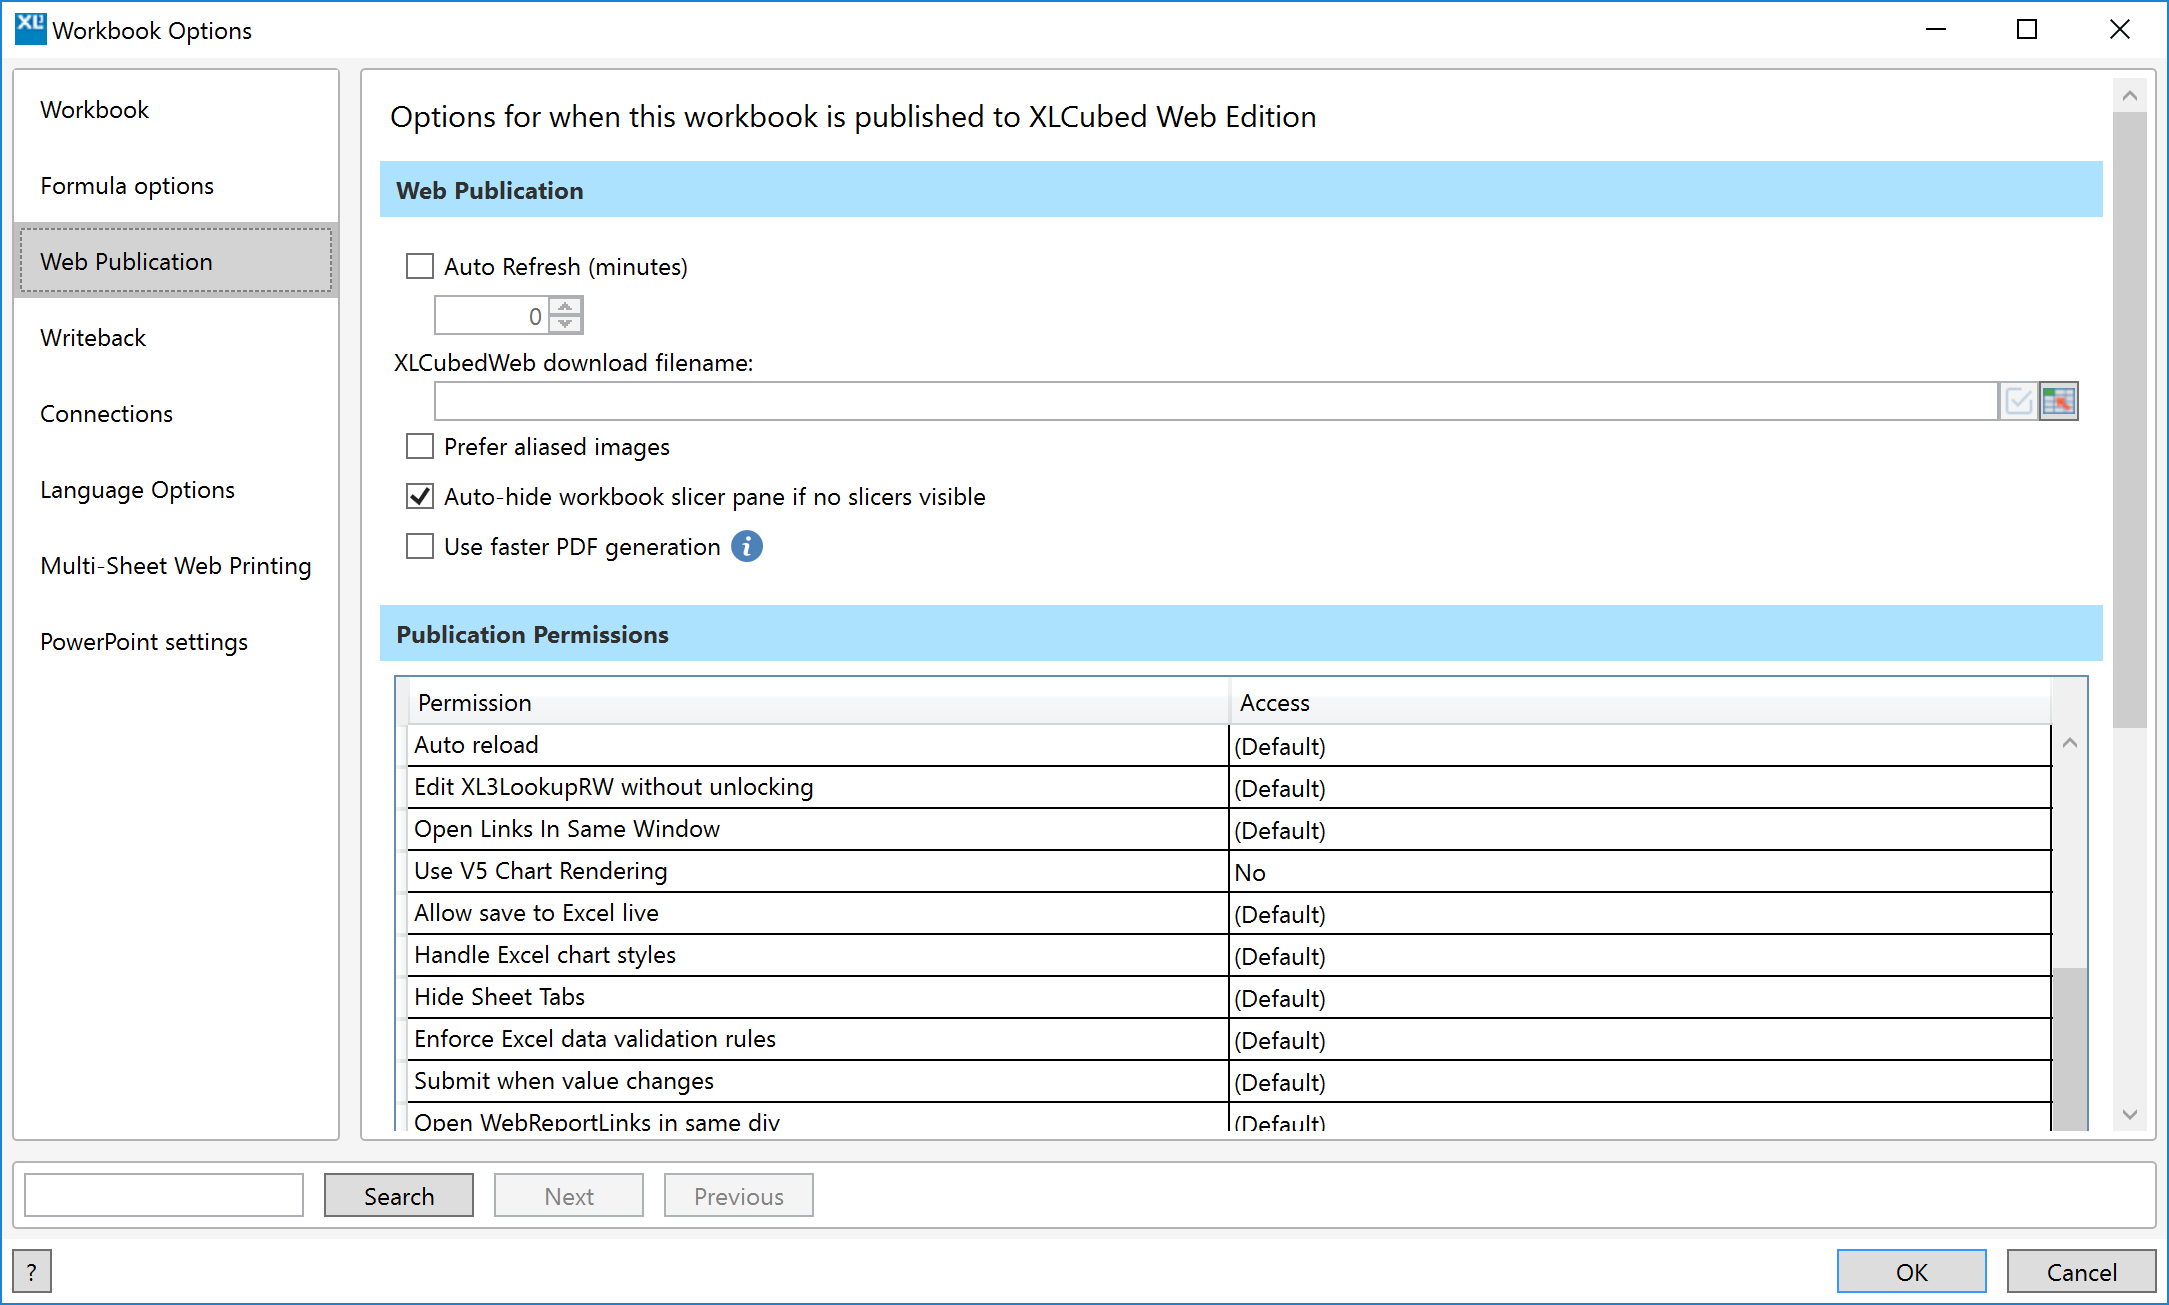Switch to Formula options section

(176, 185)
